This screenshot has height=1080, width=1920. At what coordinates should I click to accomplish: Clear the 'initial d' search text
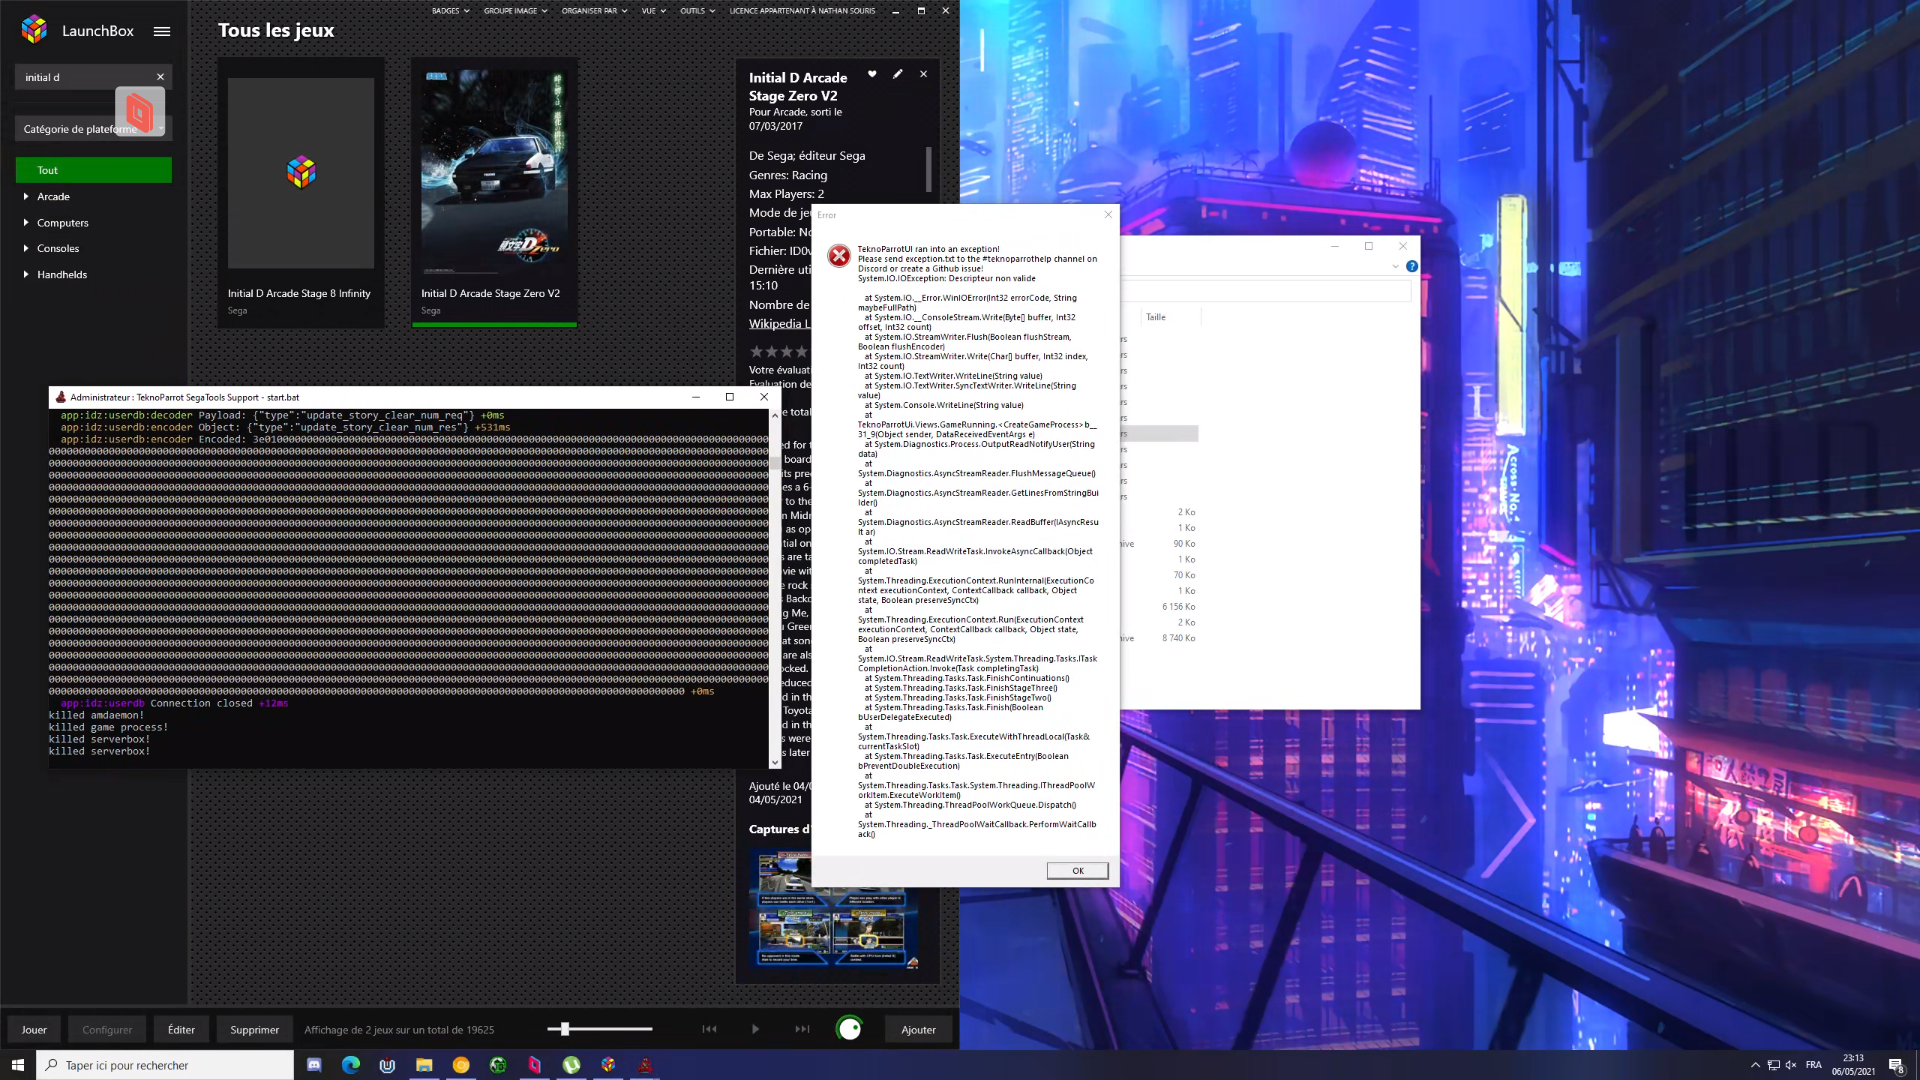tap(160, 77)
